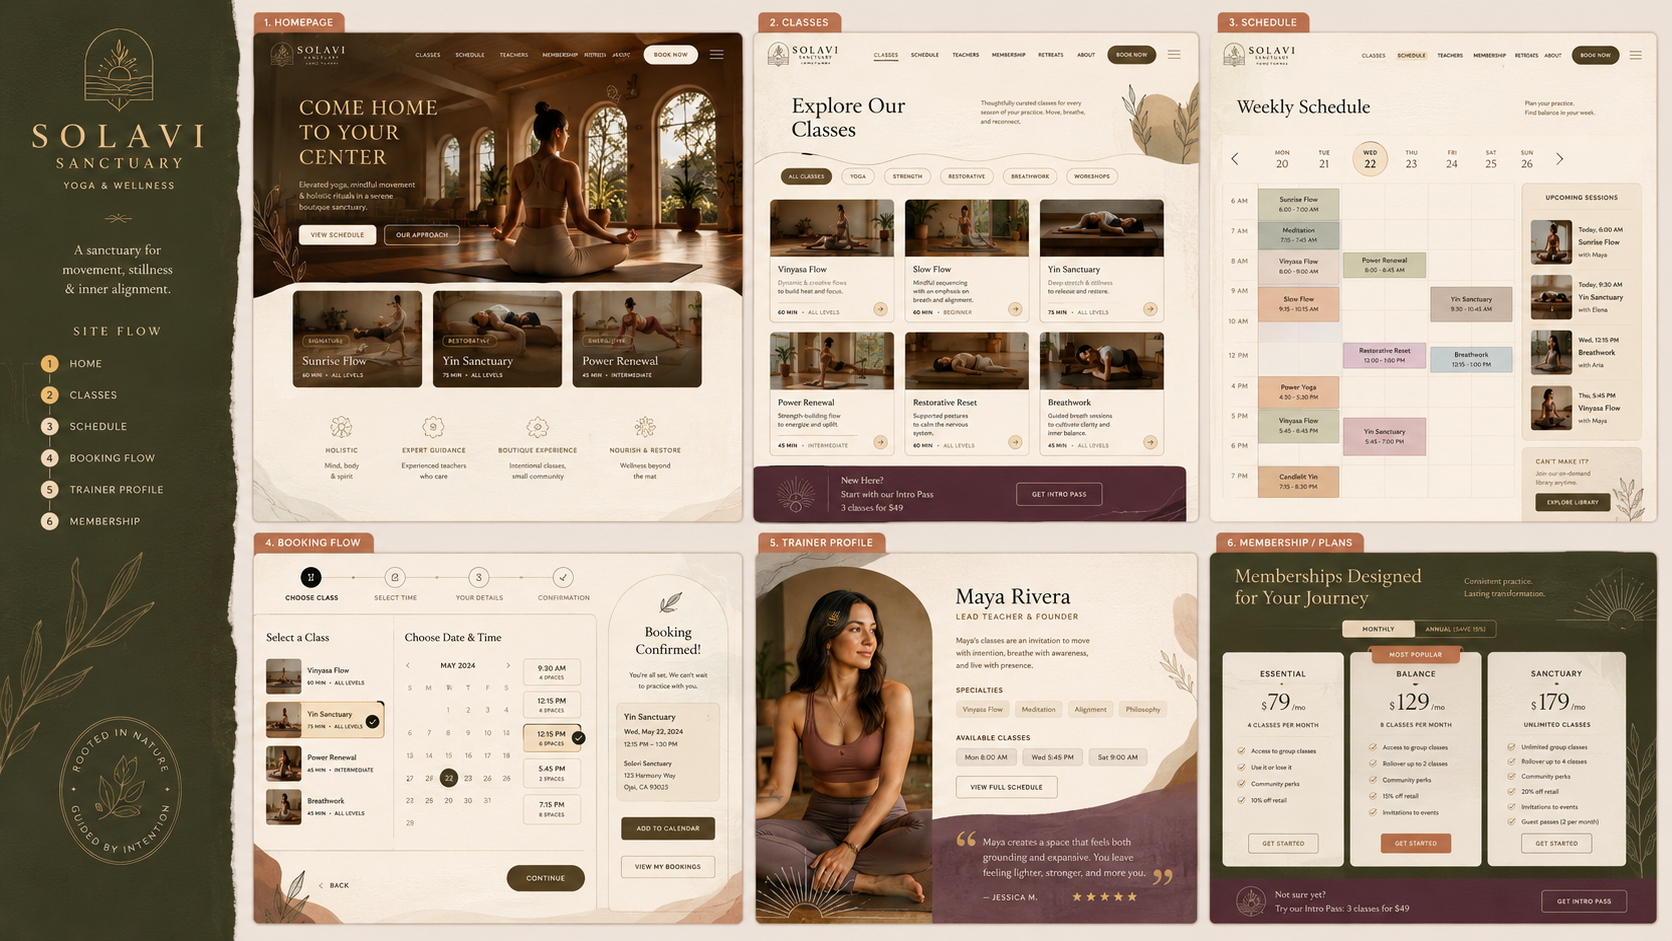Click the arrow icon on the Restorative Reset card

pyautogui.click(x=1015, y=442)
